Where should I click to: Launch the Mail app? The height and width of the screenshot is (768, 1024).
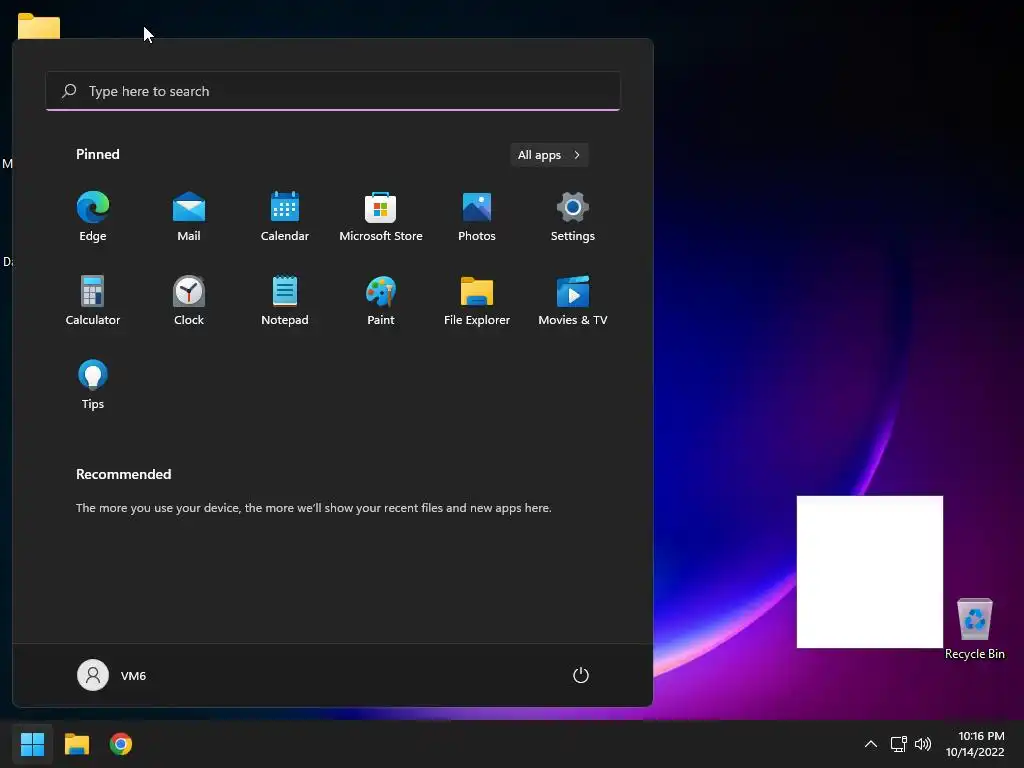(189, 217)
